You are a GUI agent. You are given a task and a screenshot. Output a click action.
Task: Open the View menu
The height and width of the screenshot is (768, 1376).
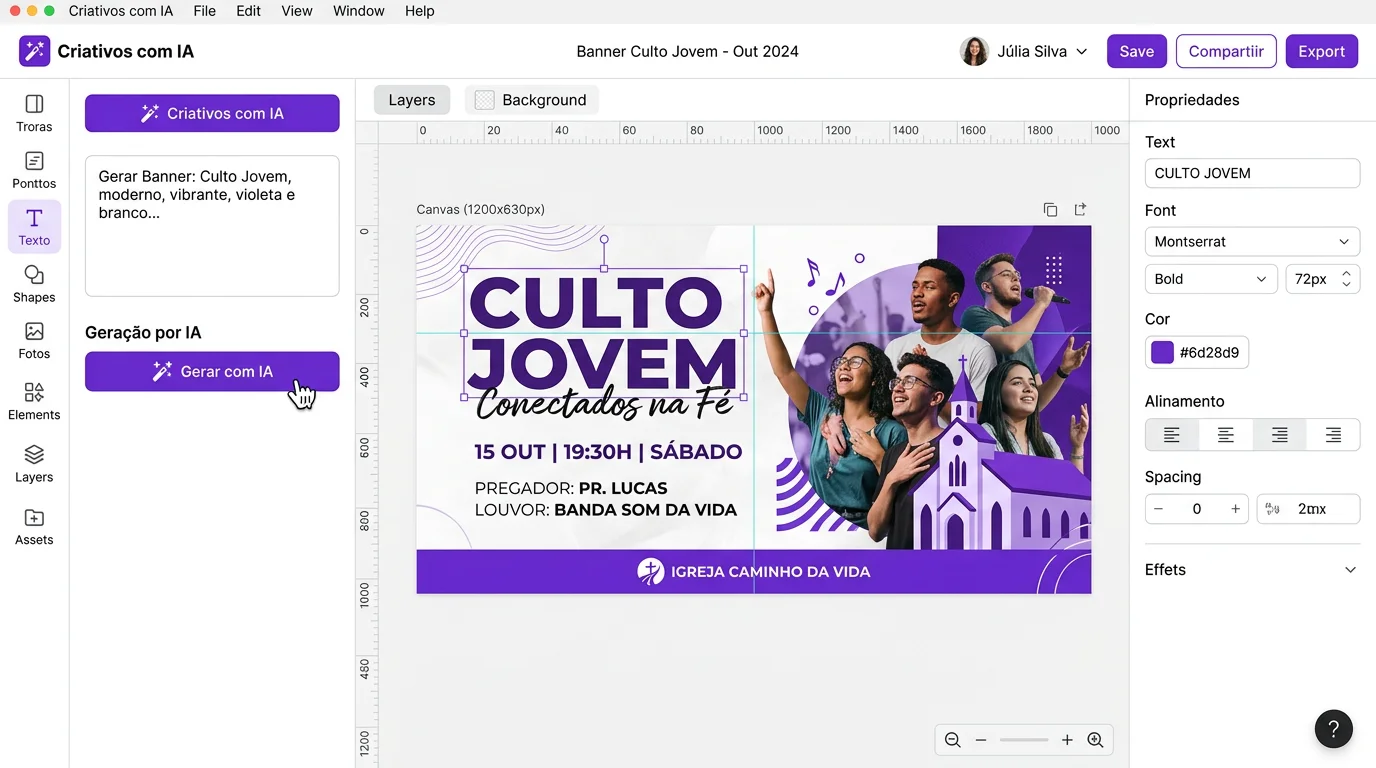(x=296, y=11)
